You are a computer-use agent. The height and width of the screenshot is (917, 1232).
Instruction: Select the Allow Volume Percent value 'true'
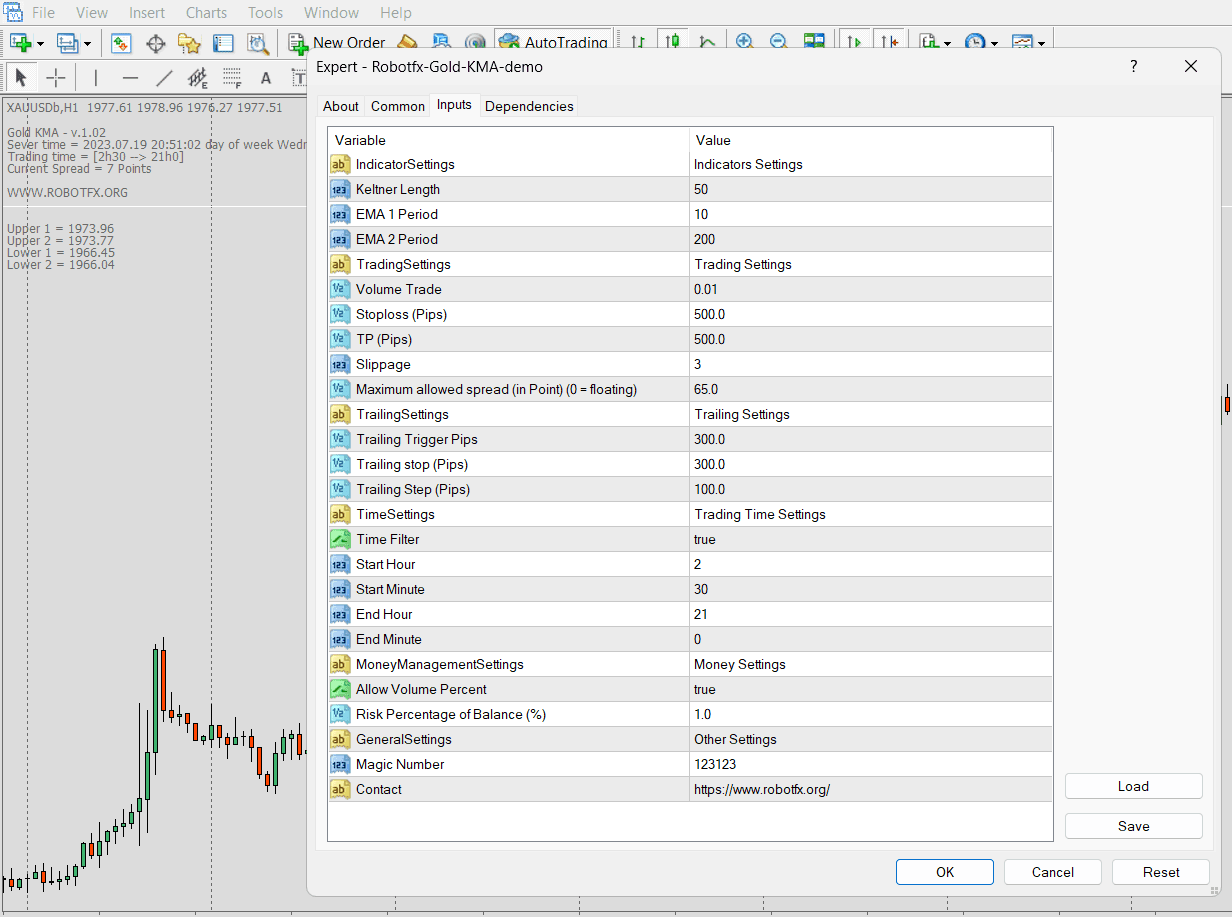pyautogui.click(x=871, y=689)
